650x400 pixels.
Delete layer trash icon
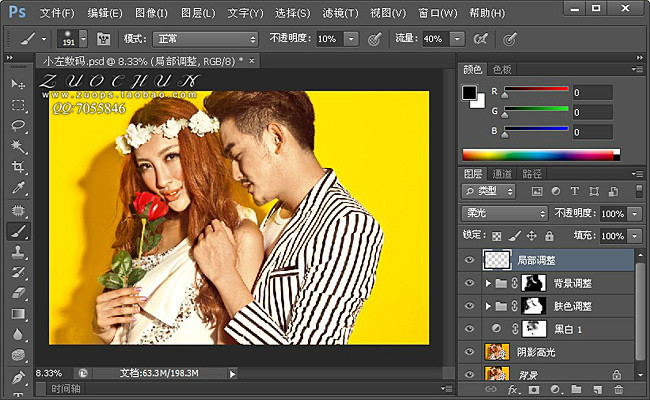[618, 389]
